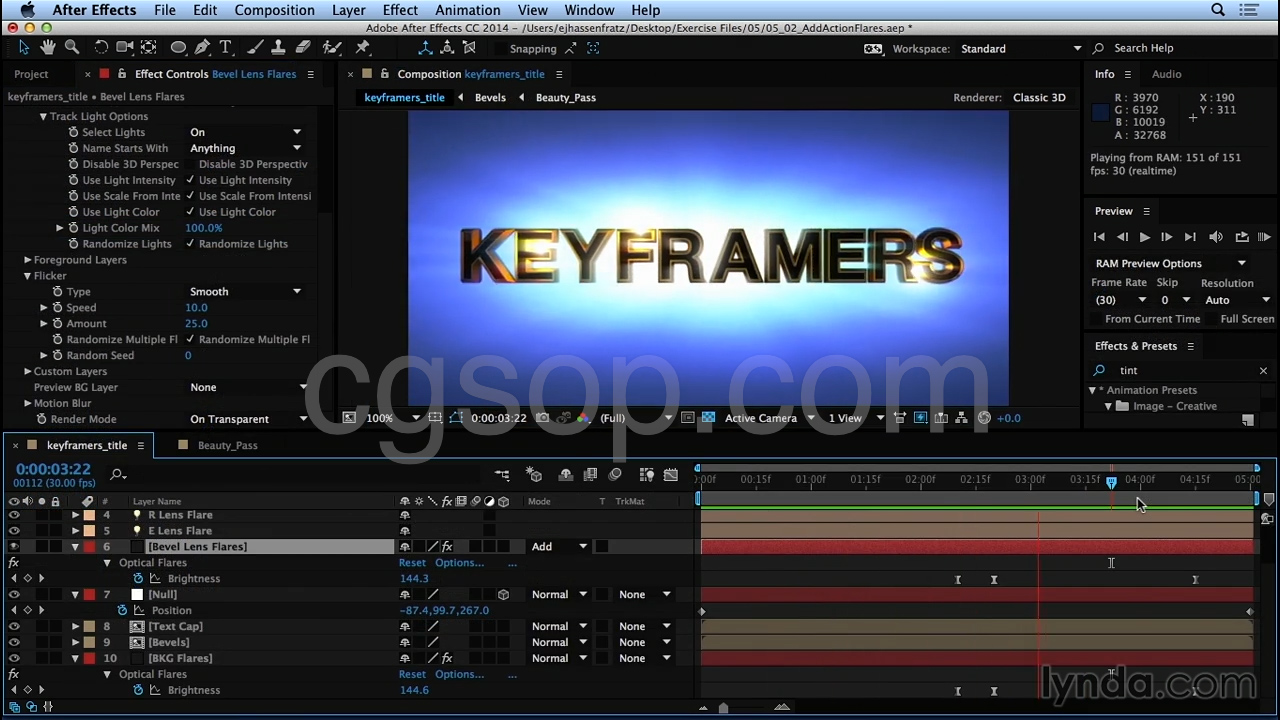Select the Rotation tool

[x=101, y=48]
